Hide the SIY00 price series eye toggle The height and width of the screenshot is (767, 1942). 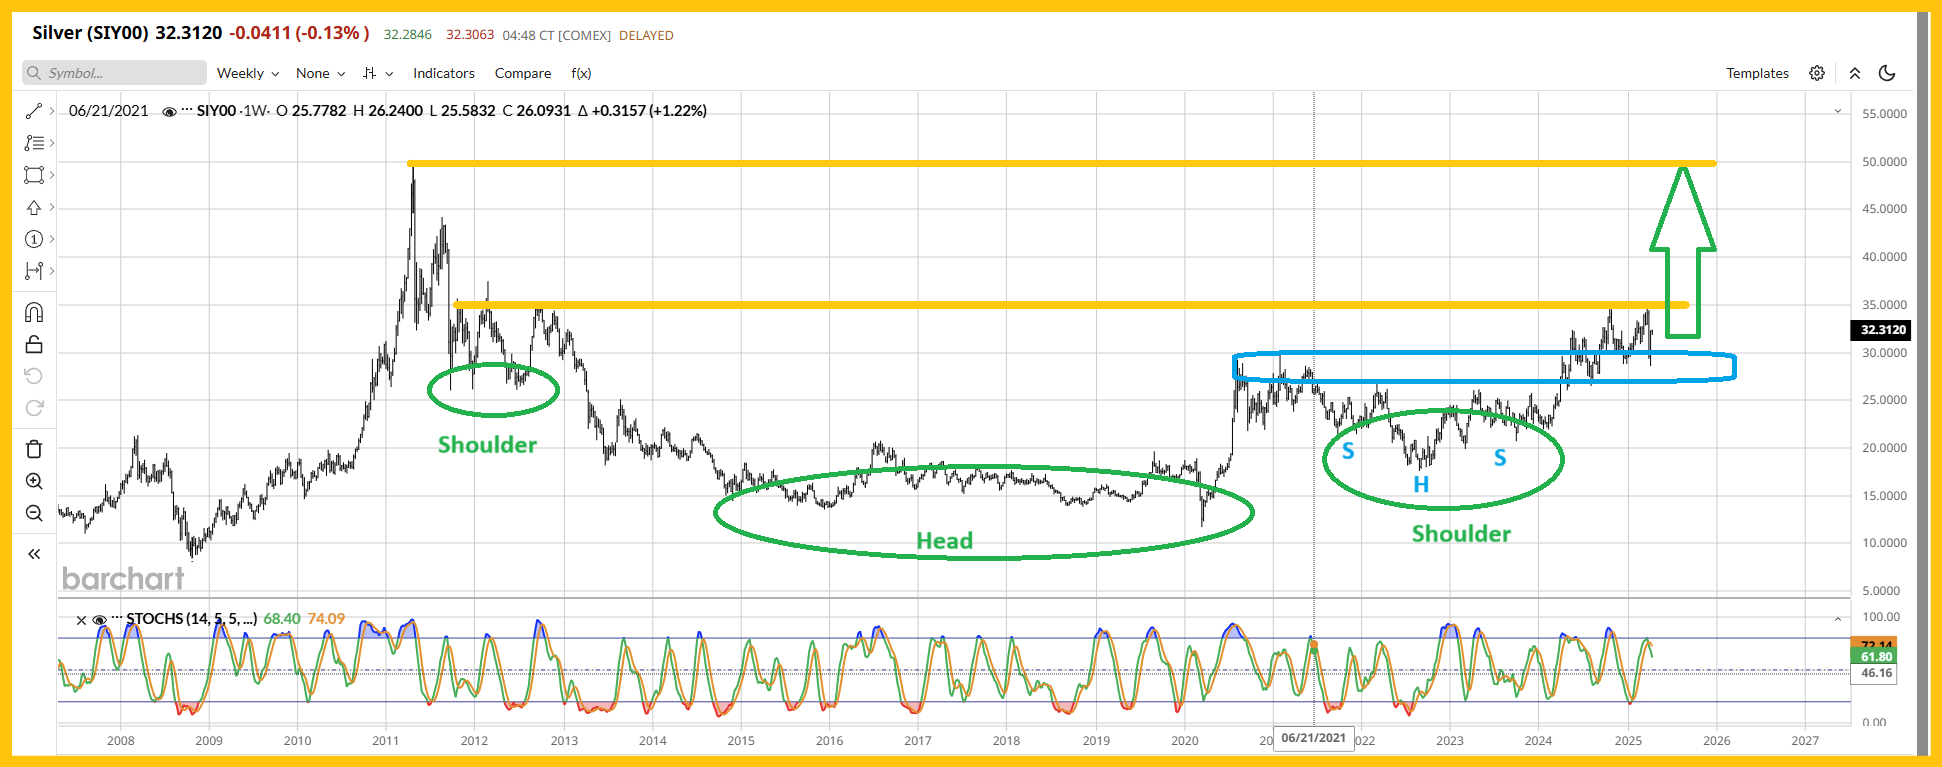click(x=170, y=111)
